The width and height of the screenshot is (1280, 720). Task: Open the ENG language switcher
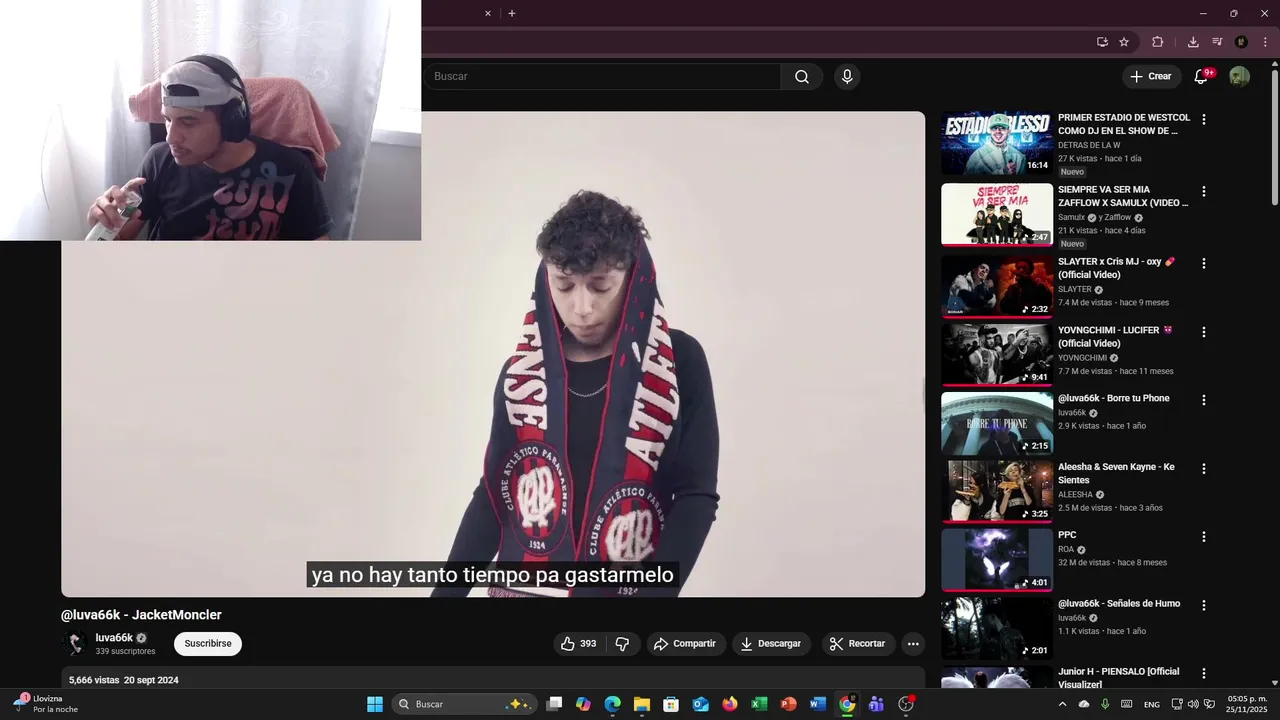click(x=1152, y=704)
